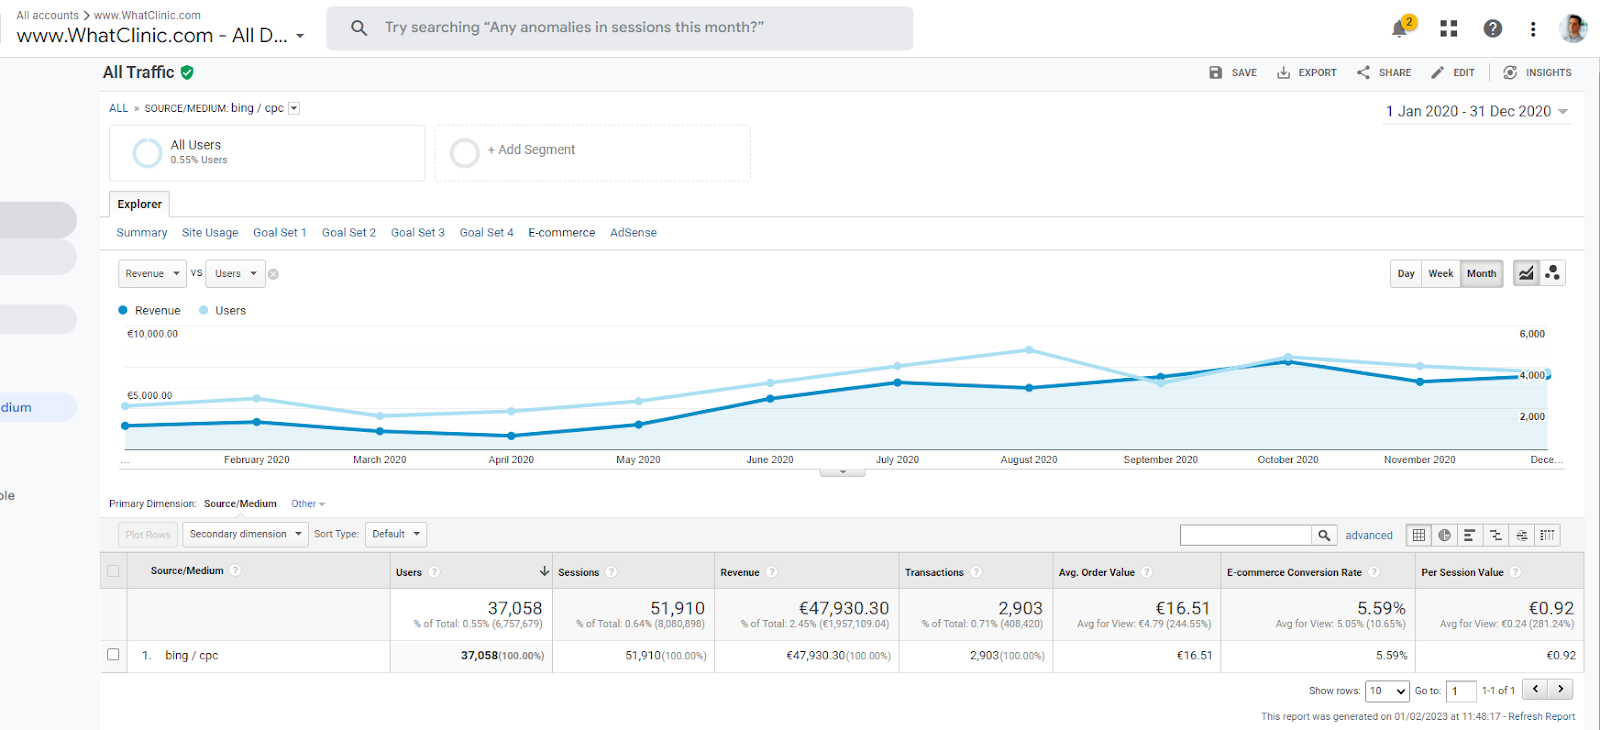Image resolution: width=1600 pixels, height=730 pixels.
Task: Focus the Go to page input
Action: click(x=1461, y=691)
